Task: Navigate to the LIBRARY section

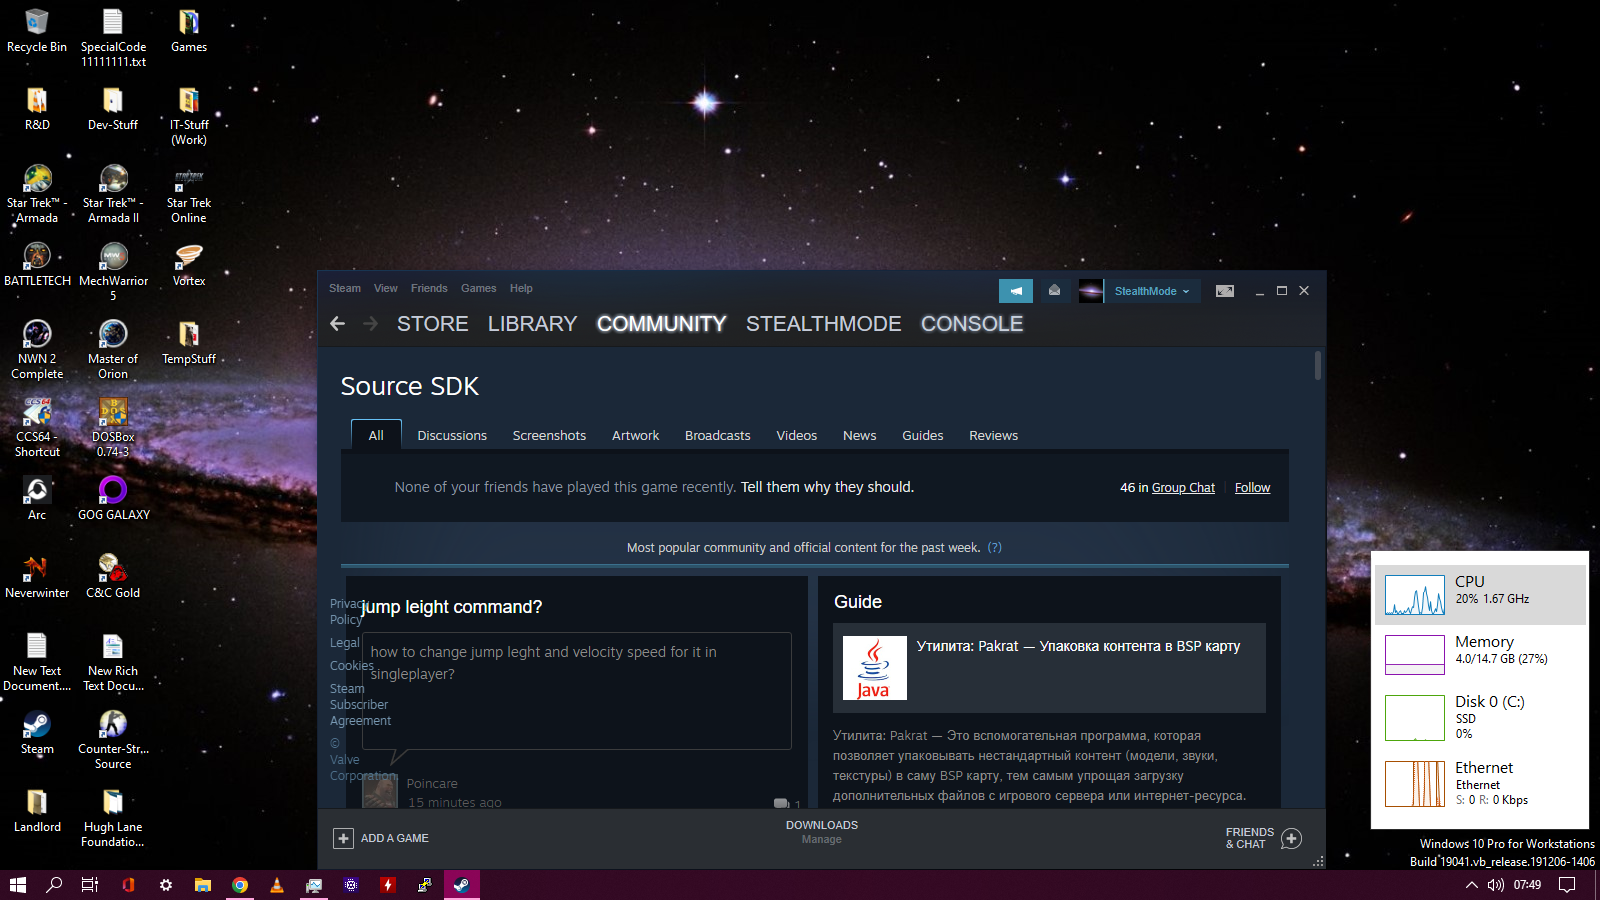Action: (x=532, y=324)
